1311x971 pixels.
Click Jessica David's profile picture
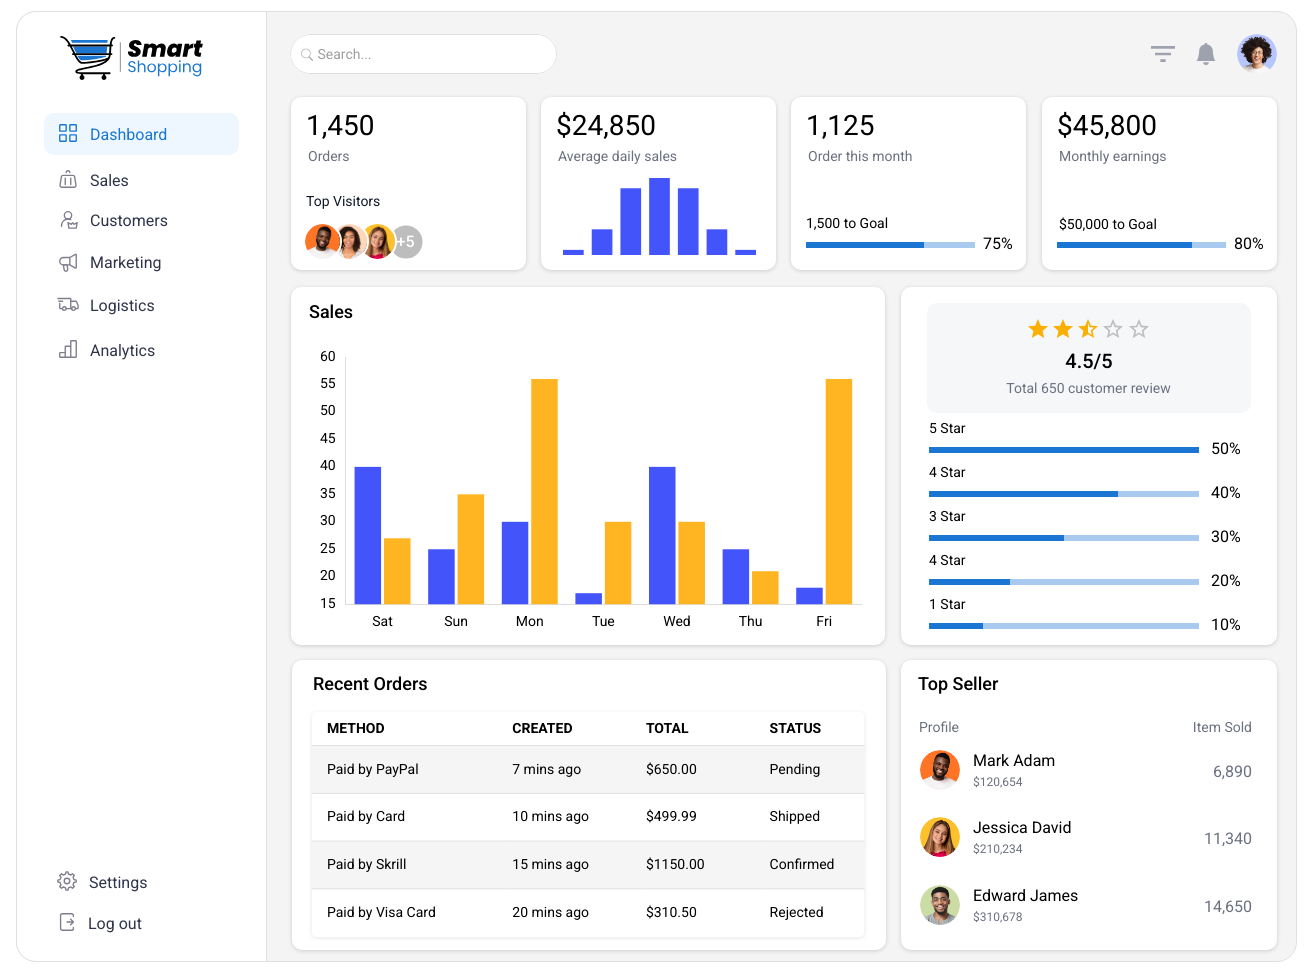940,837
